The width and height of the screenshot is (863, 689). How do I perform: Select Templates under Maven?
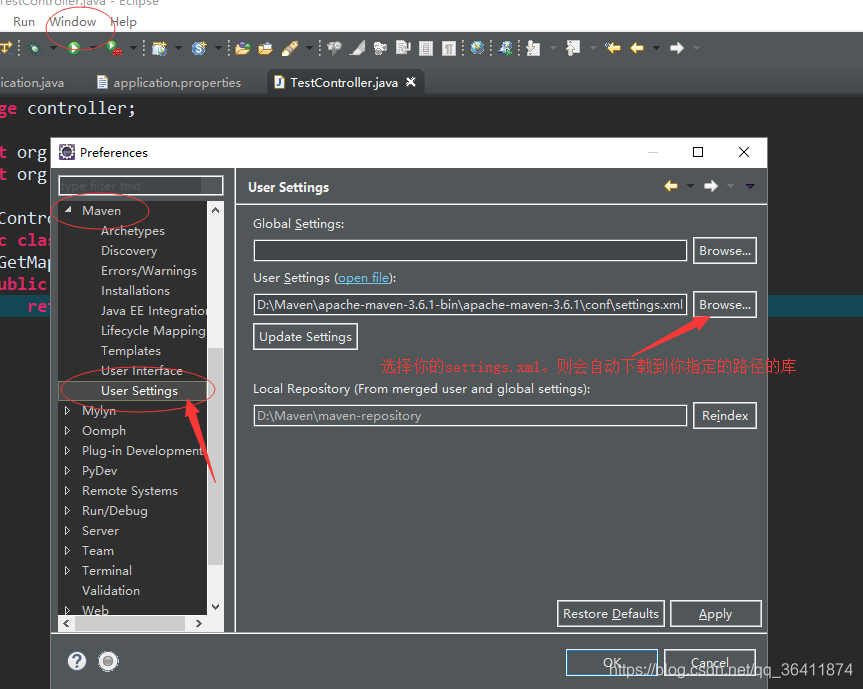click(130, 351)
